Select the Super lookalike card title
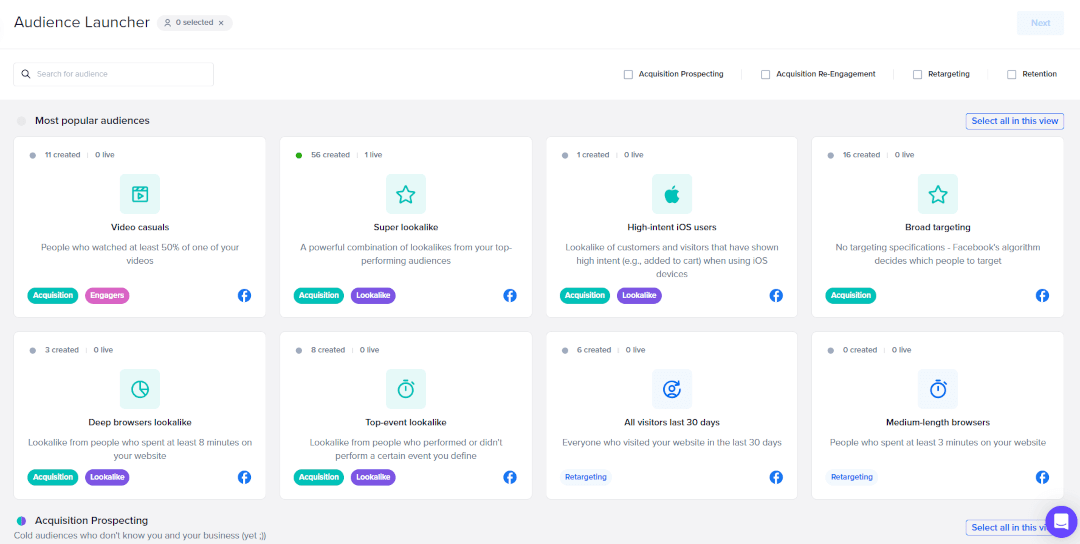1080x544 pixels. coord(406,227)
